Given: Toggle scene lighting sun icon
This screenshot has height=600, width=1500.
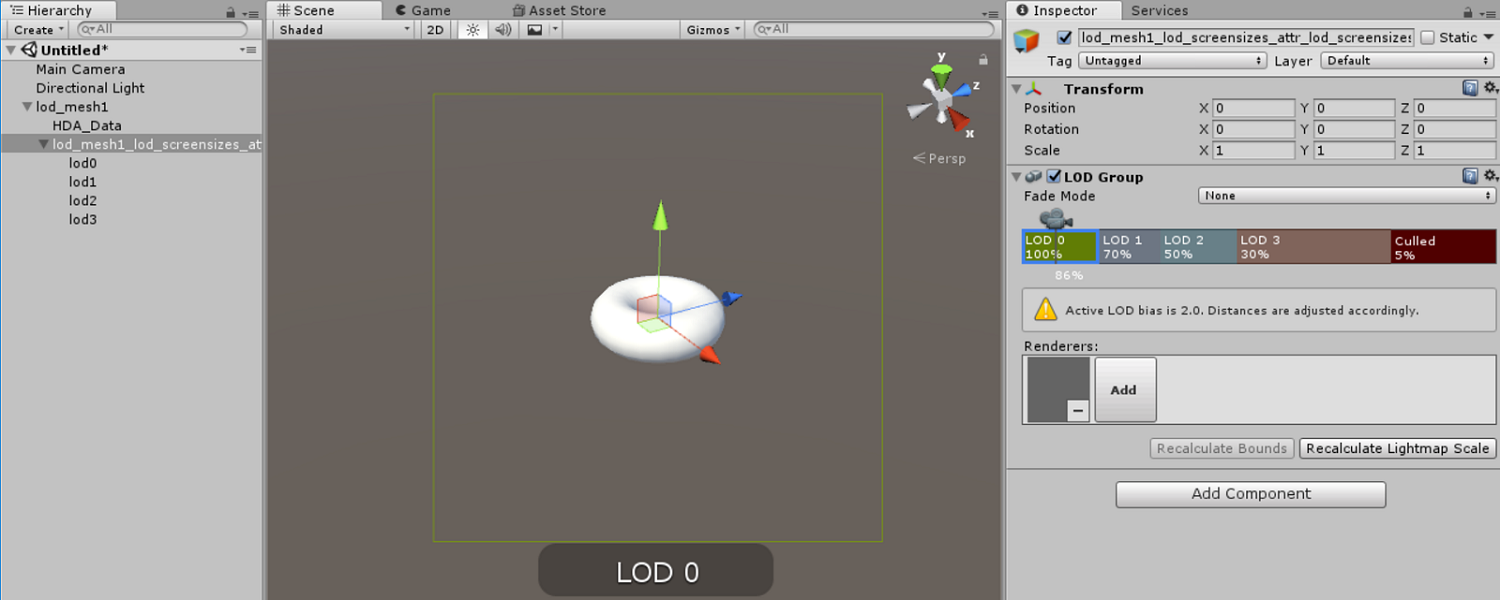Looking at the screenshot, I should [x=473, y=30].
